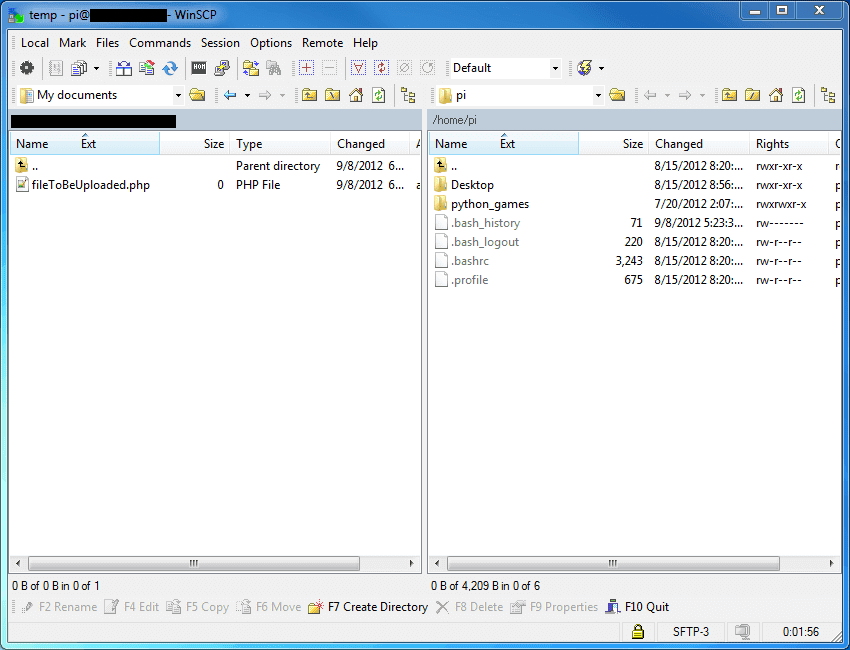The width and height of the screenshot is (850, 650).
Task: Toggle the remote directory tree panel
Action: [828, 95]
